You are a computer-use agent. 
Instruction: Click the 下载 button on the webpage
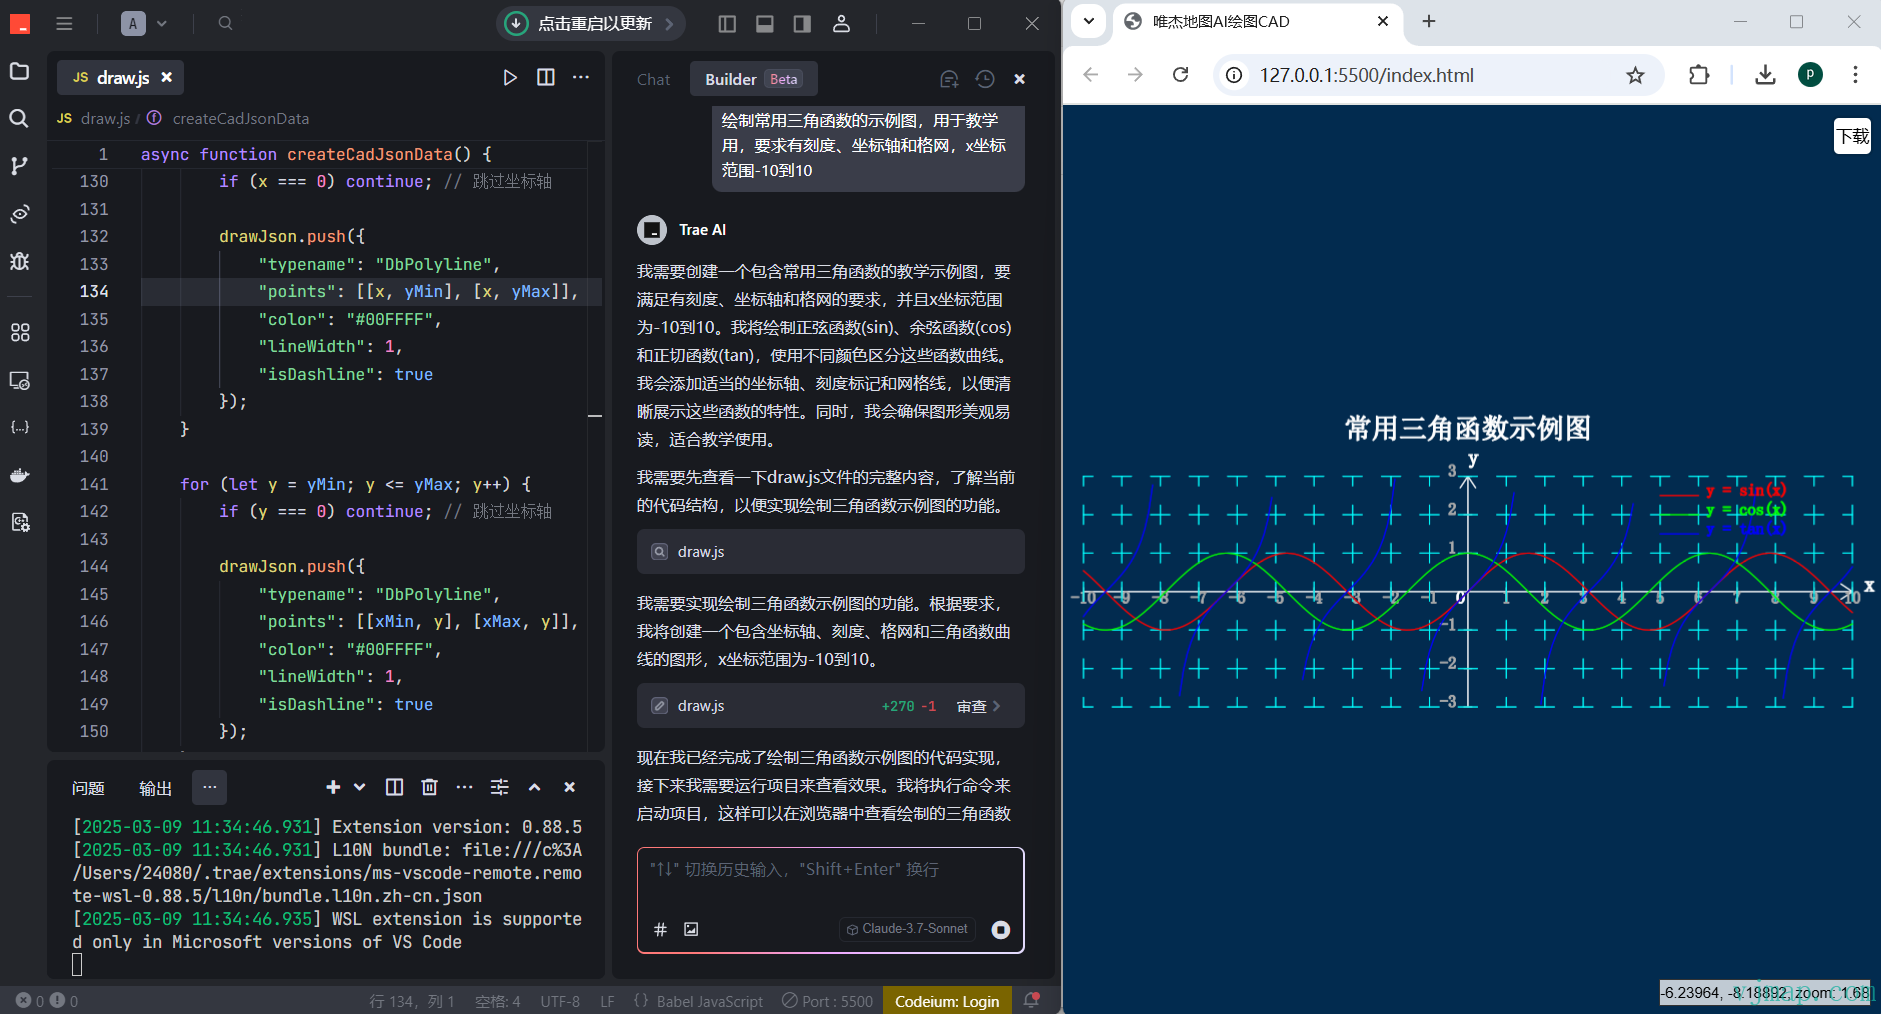tap(1852, 136)
